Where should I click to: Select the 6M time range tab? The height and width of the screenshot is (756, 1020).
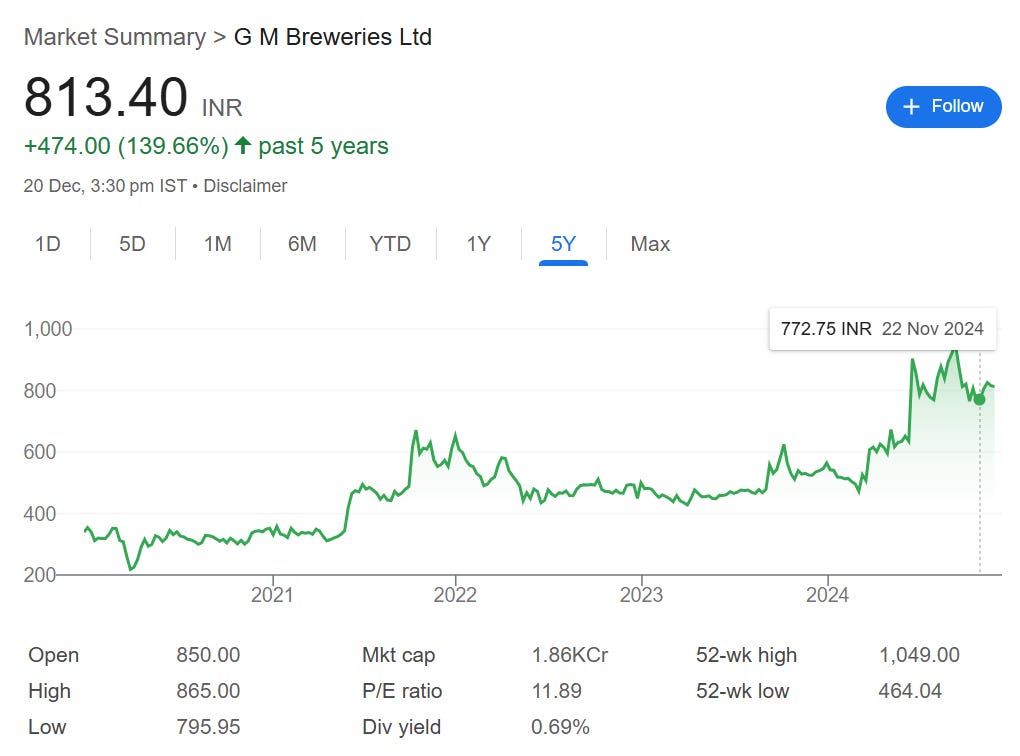click(302, 244)
